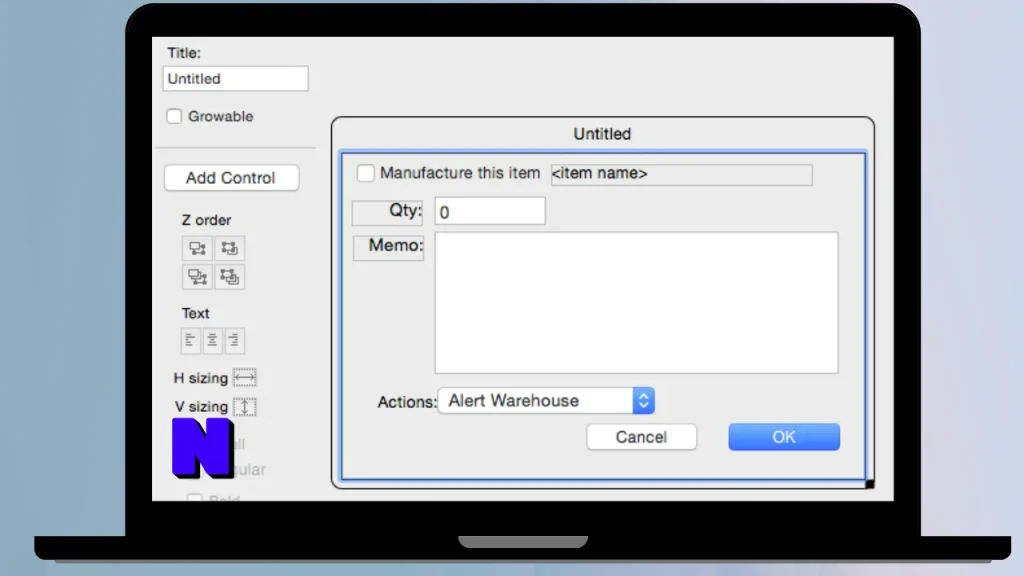Align text center
The image size is (1024, 576).
tap(212, 340)
